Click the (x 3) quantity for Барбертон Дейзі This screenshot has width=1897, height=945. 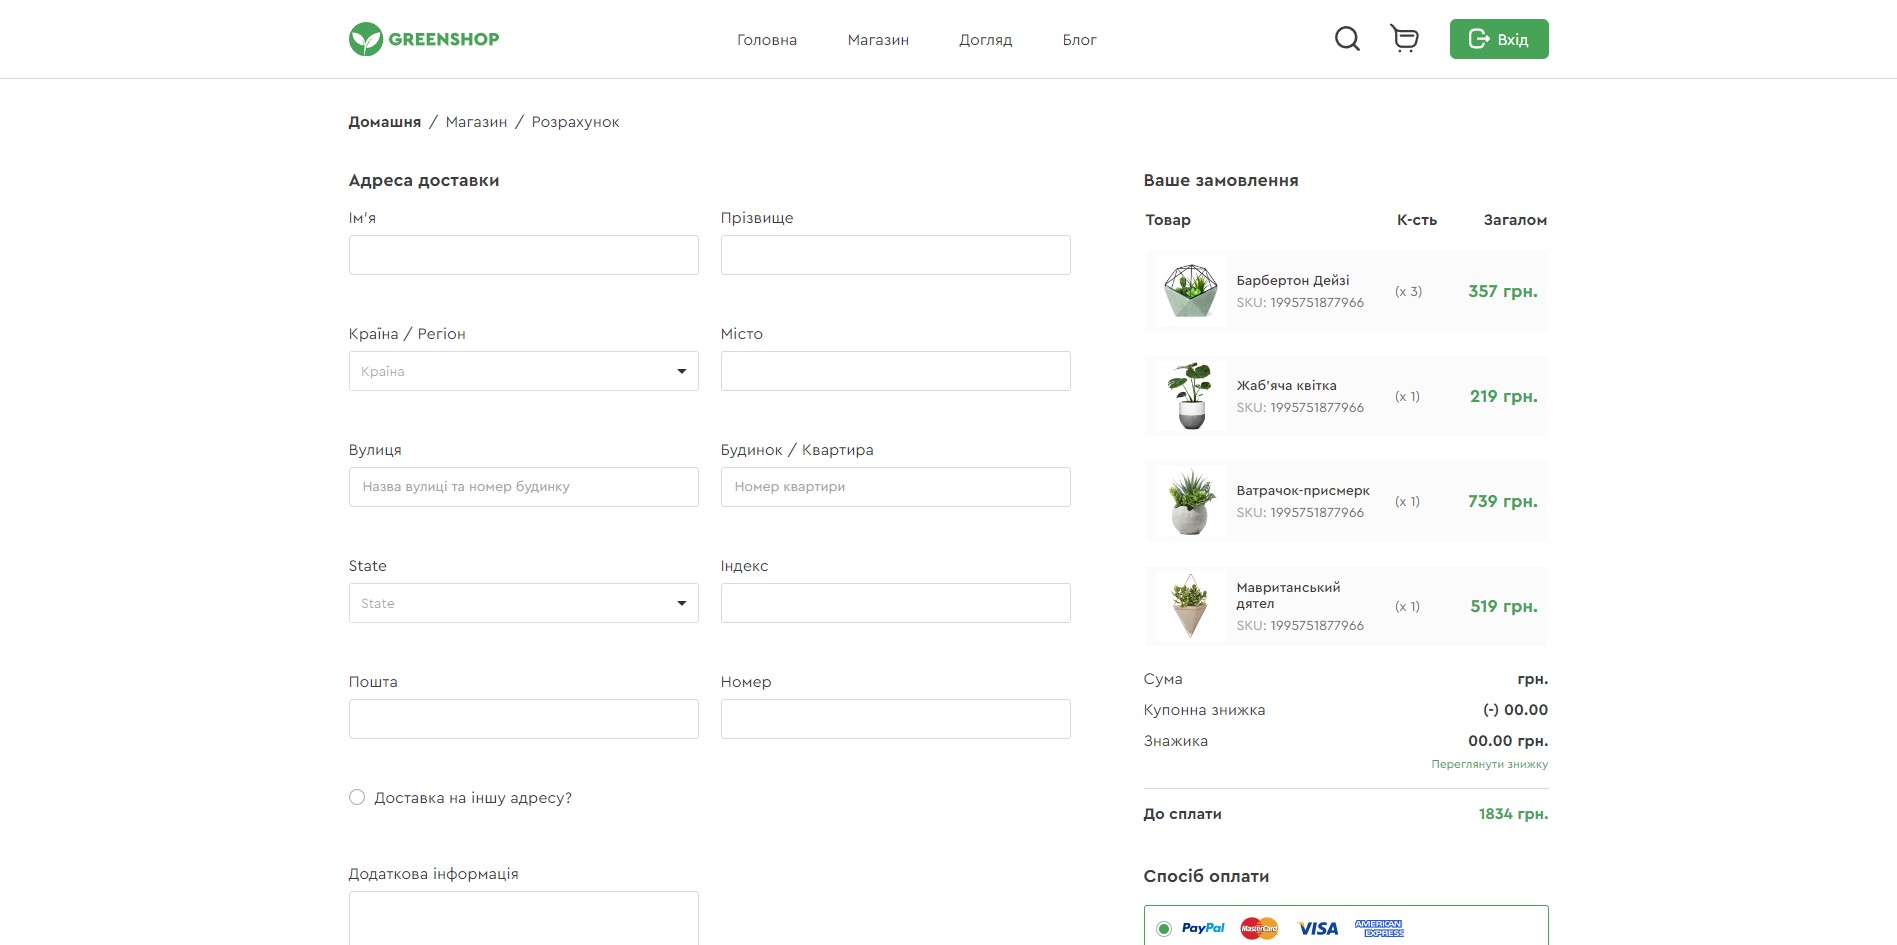tap(1408, 291)
